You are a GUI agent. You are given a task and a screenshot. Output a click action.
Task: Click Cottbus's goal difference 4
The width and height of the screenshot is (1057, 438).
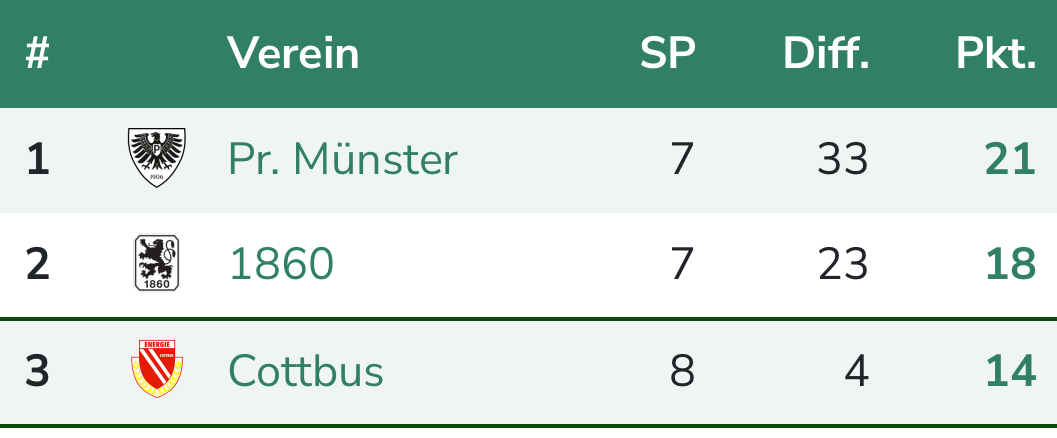(x=856, y=371)
